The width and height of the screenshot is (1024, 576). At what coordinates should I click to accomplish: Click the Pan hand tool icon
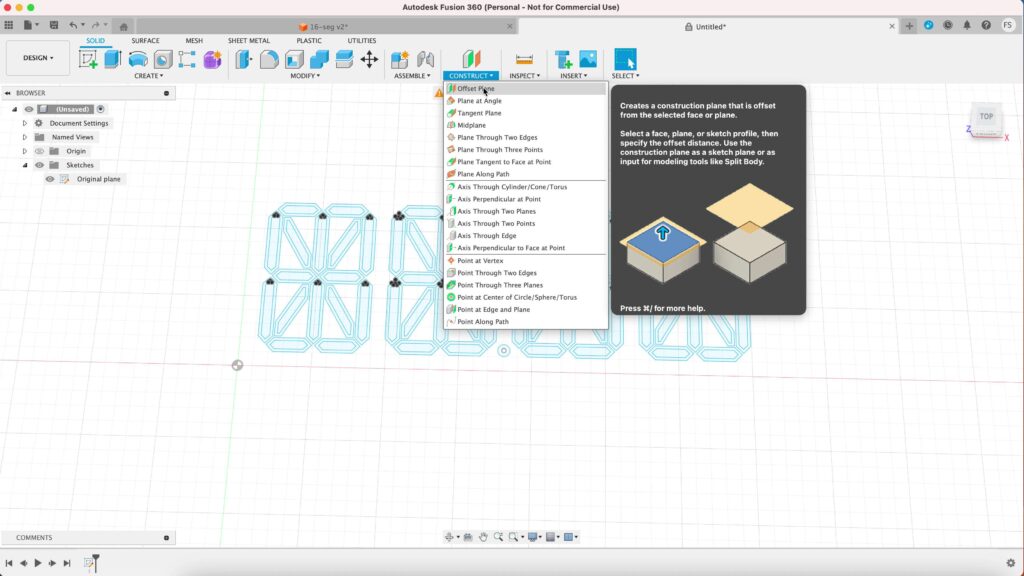483,537
